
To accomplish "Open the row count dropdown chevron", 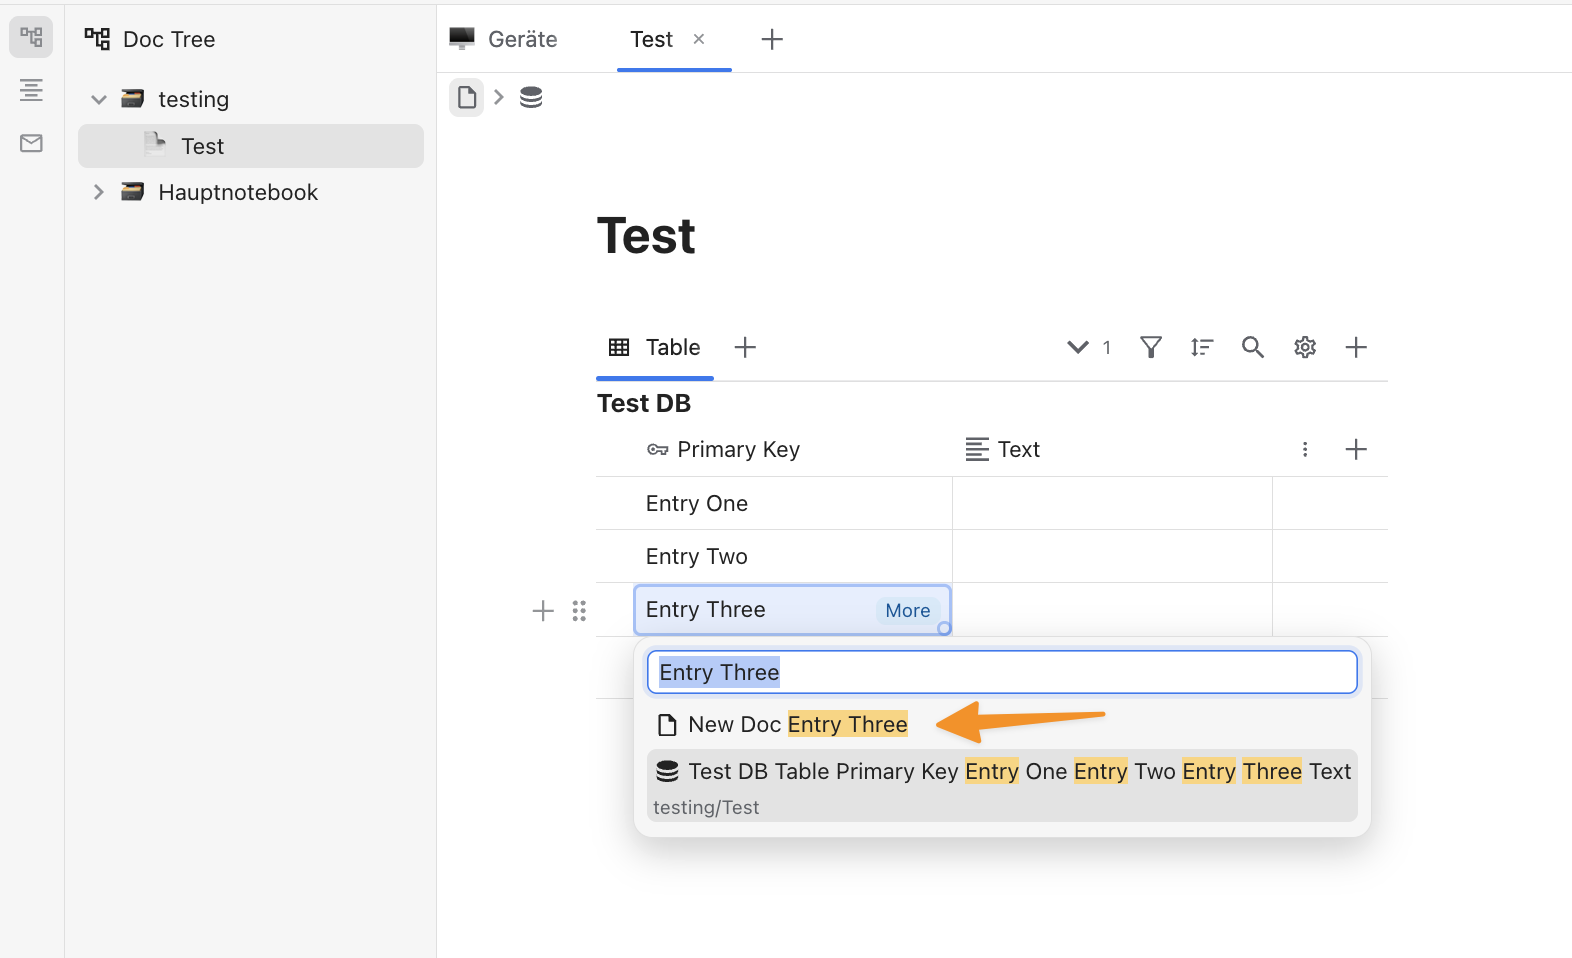I will pos(1078,347).
